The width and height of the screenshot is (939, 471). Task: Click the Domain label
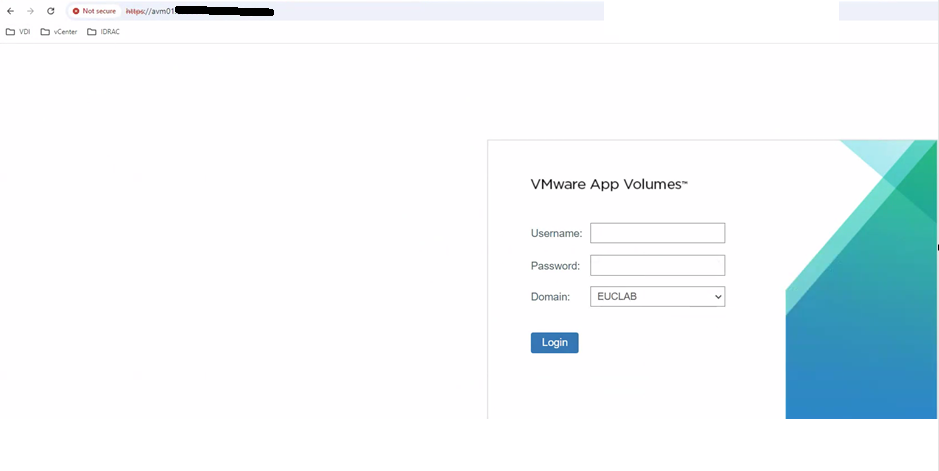tap(550, 297)
